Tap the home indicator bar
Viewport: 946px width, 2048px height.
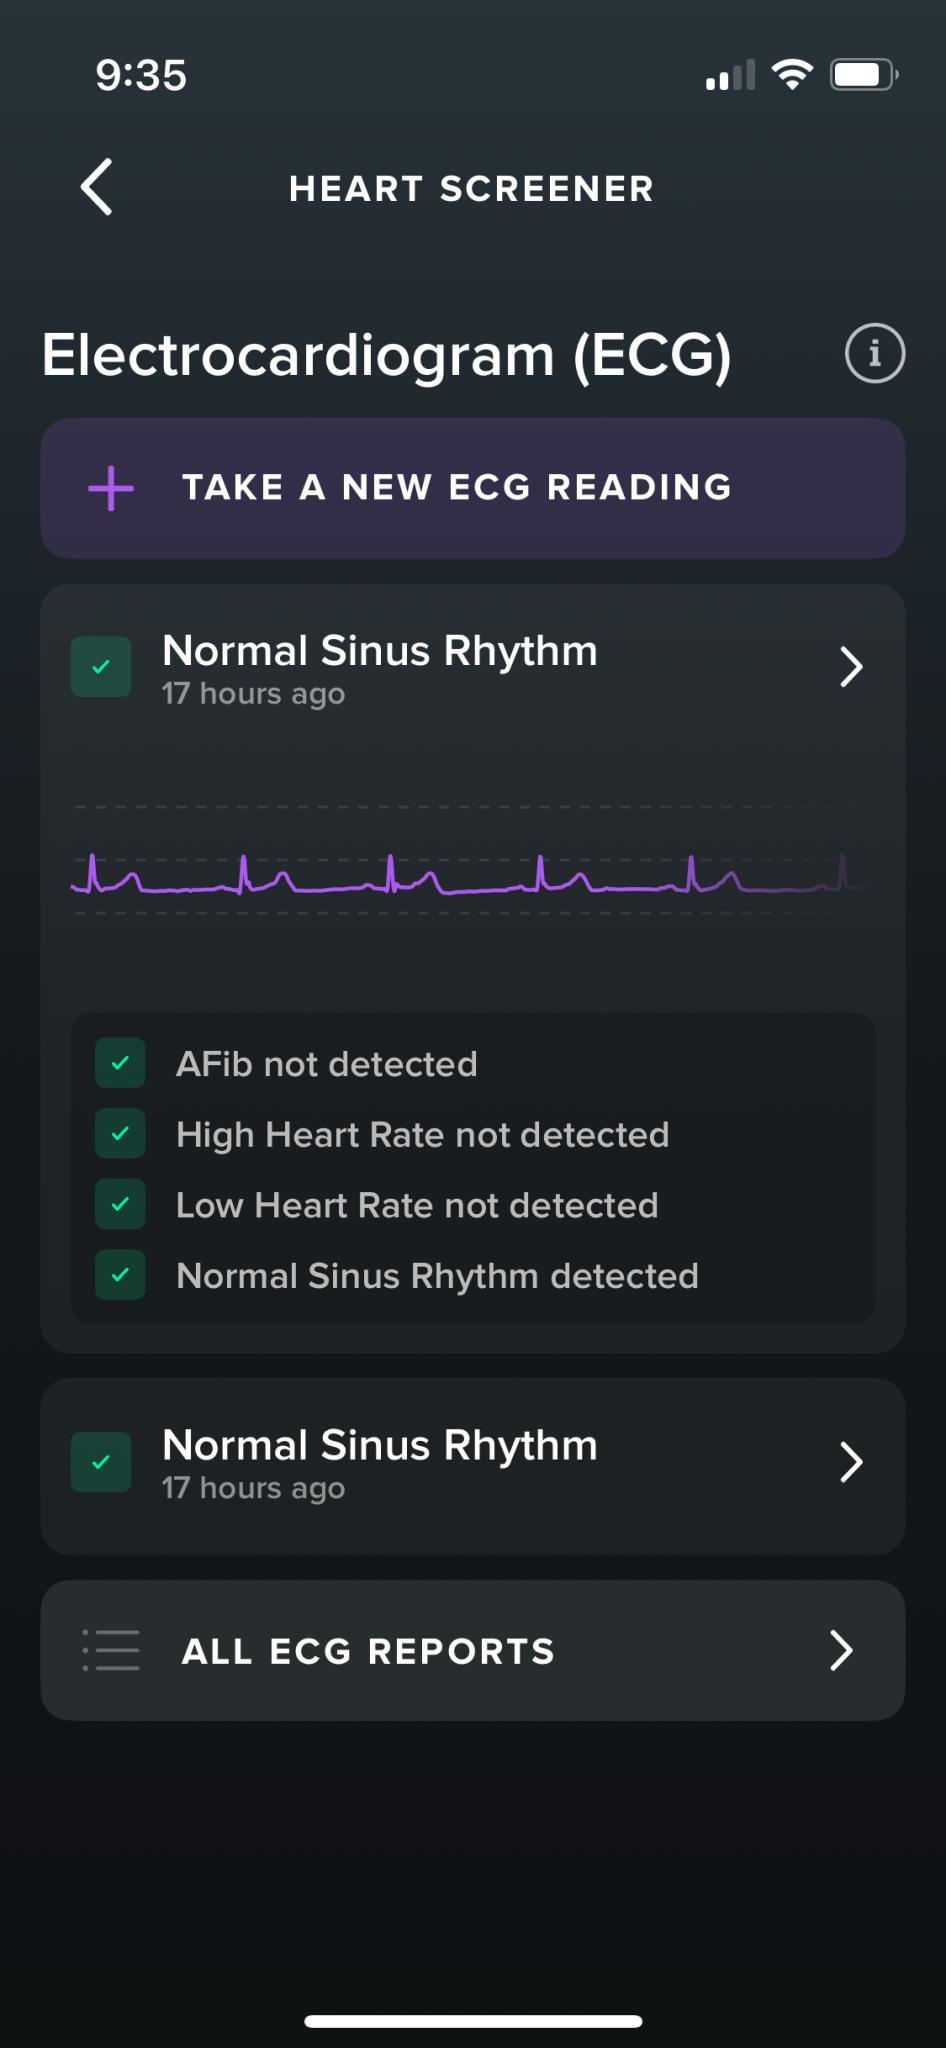(x=473, y=2021)
